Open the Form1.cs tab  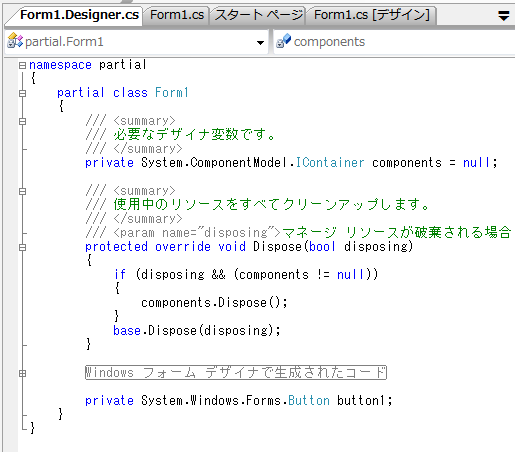177,15
